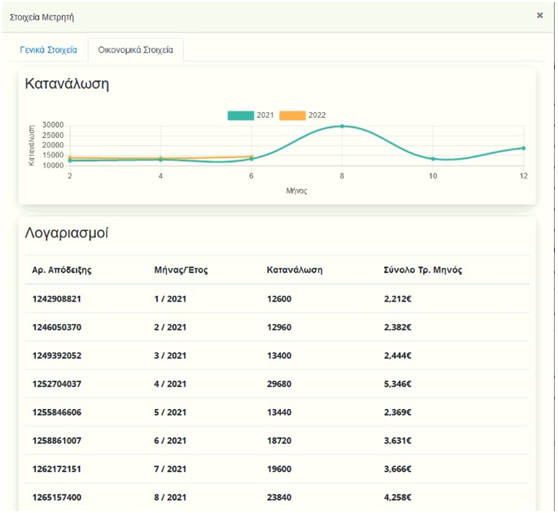This screenshot has width=558, height=513.
Task: Click the Κατανάλωση column header
Action: (294, 270)
